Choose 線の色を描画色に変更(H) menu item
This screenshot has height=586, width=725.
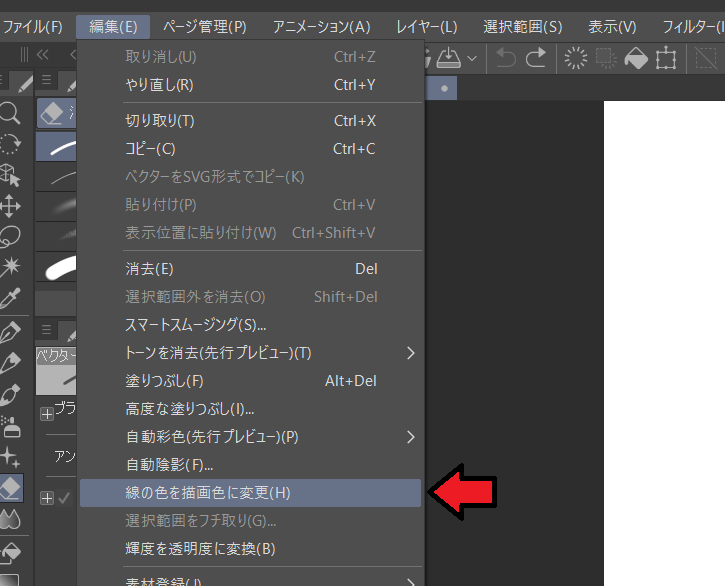click(250, 493)
